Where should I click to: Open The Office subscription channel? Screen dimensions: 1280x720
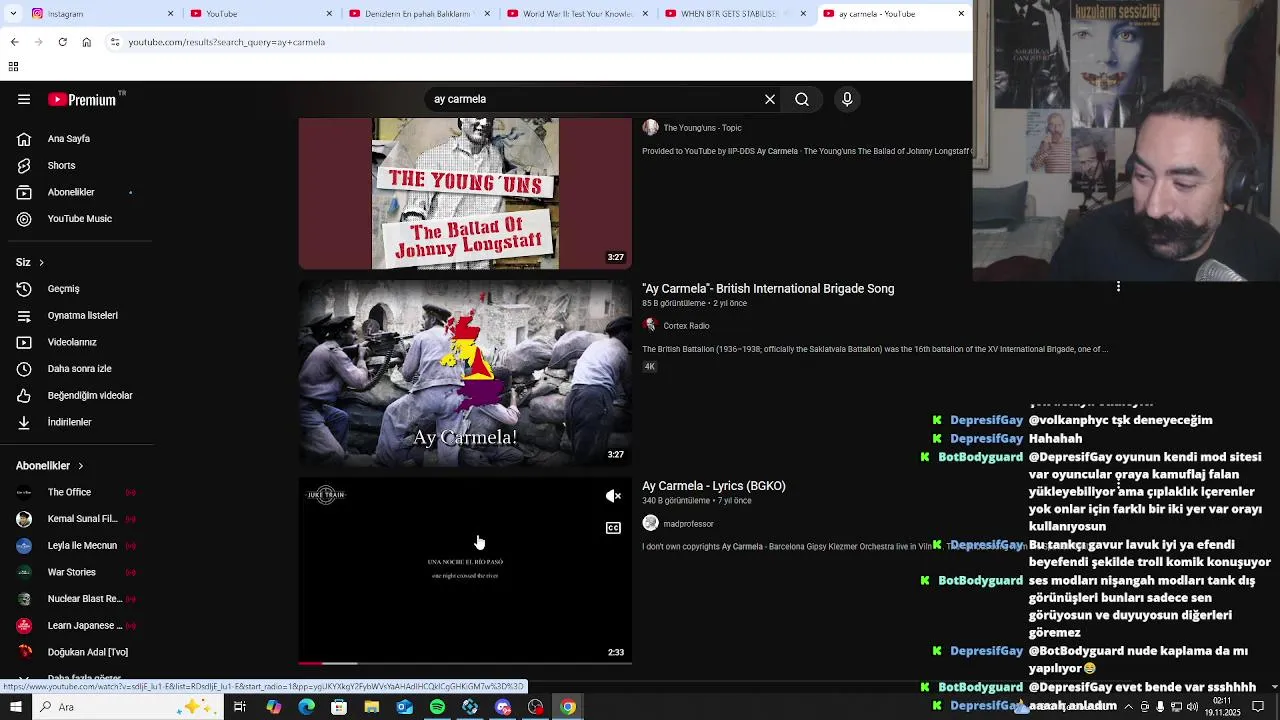tap(75, 492)
